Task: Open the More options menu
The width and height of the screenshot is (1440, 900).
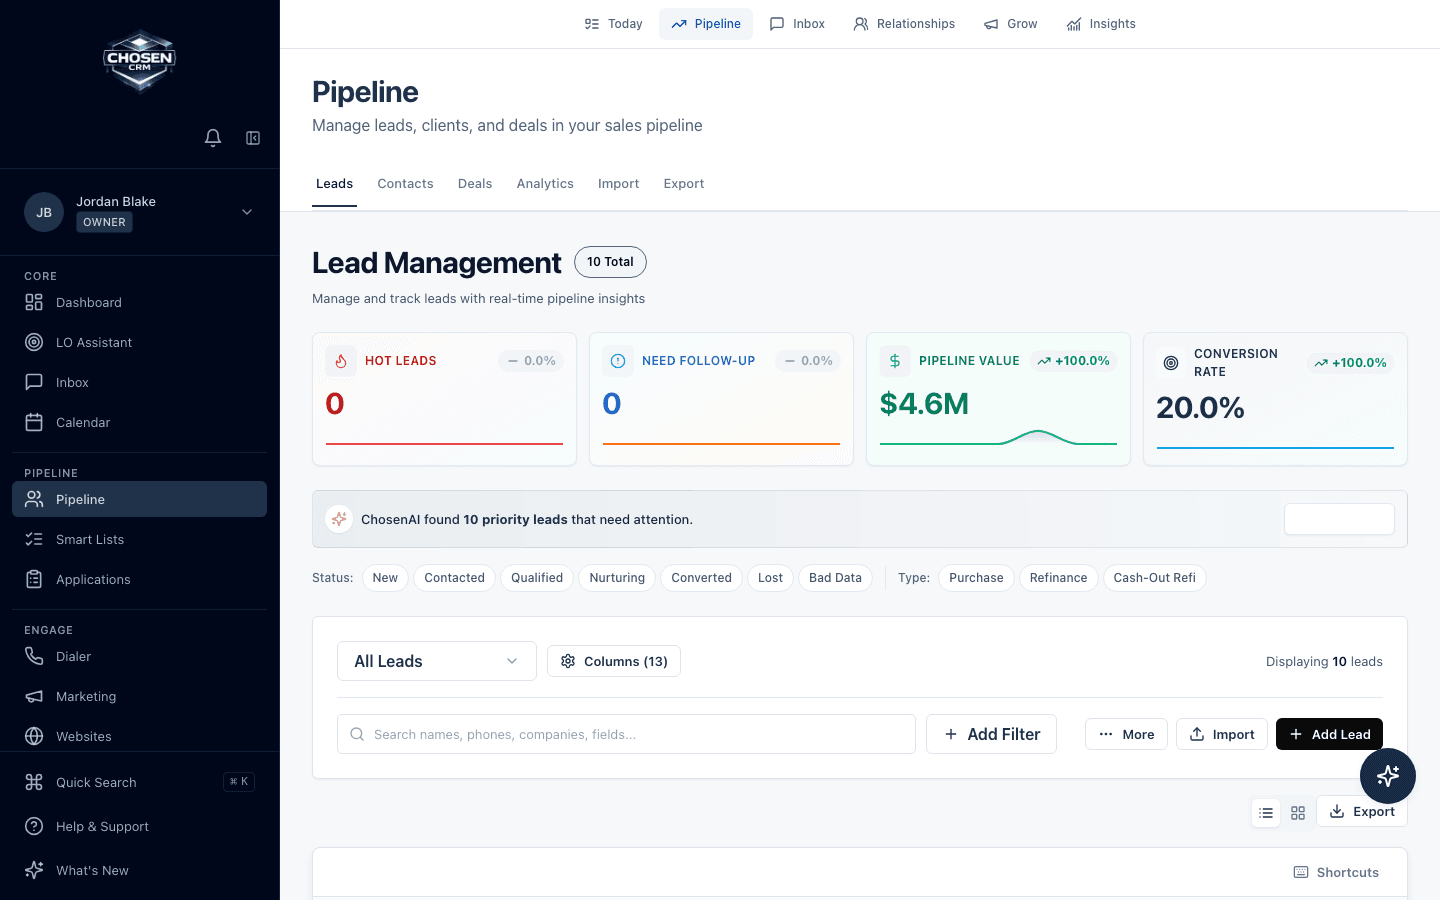Action: click(1126, 734)
